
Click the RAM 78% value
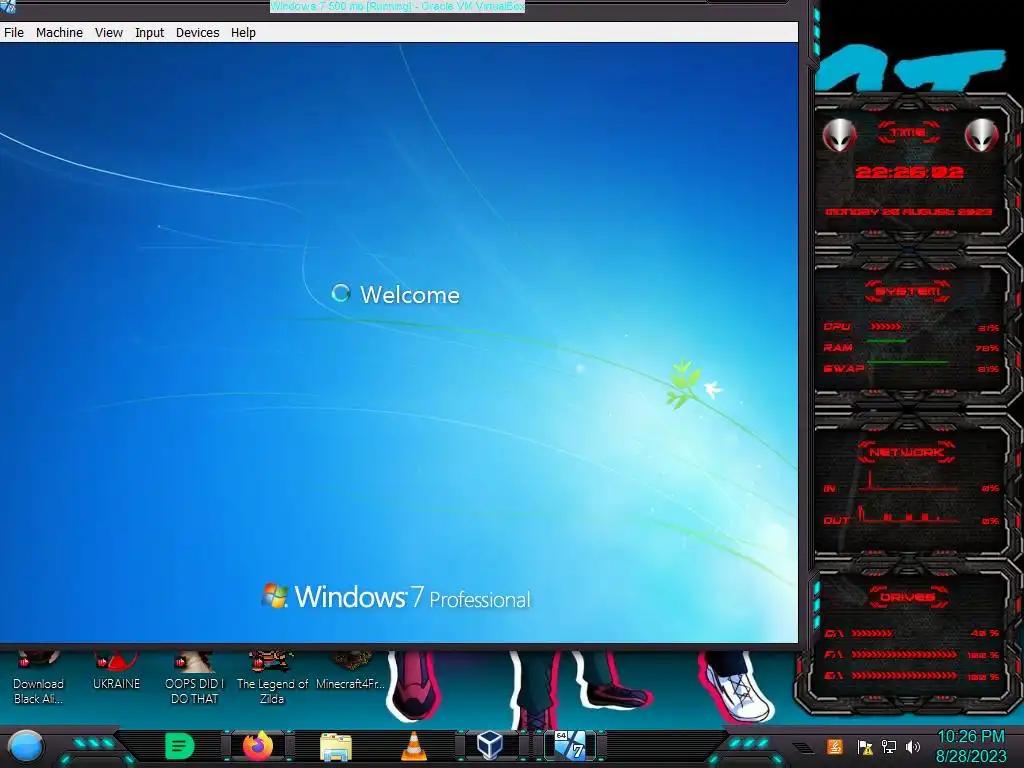(987, 349)
